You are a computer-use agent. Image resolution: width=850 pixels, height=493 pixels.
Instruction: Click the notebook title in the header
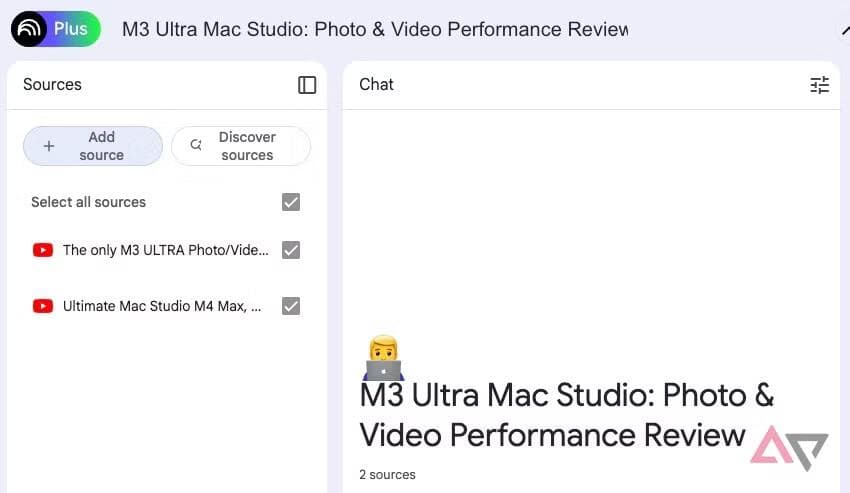tap(375, 29)
